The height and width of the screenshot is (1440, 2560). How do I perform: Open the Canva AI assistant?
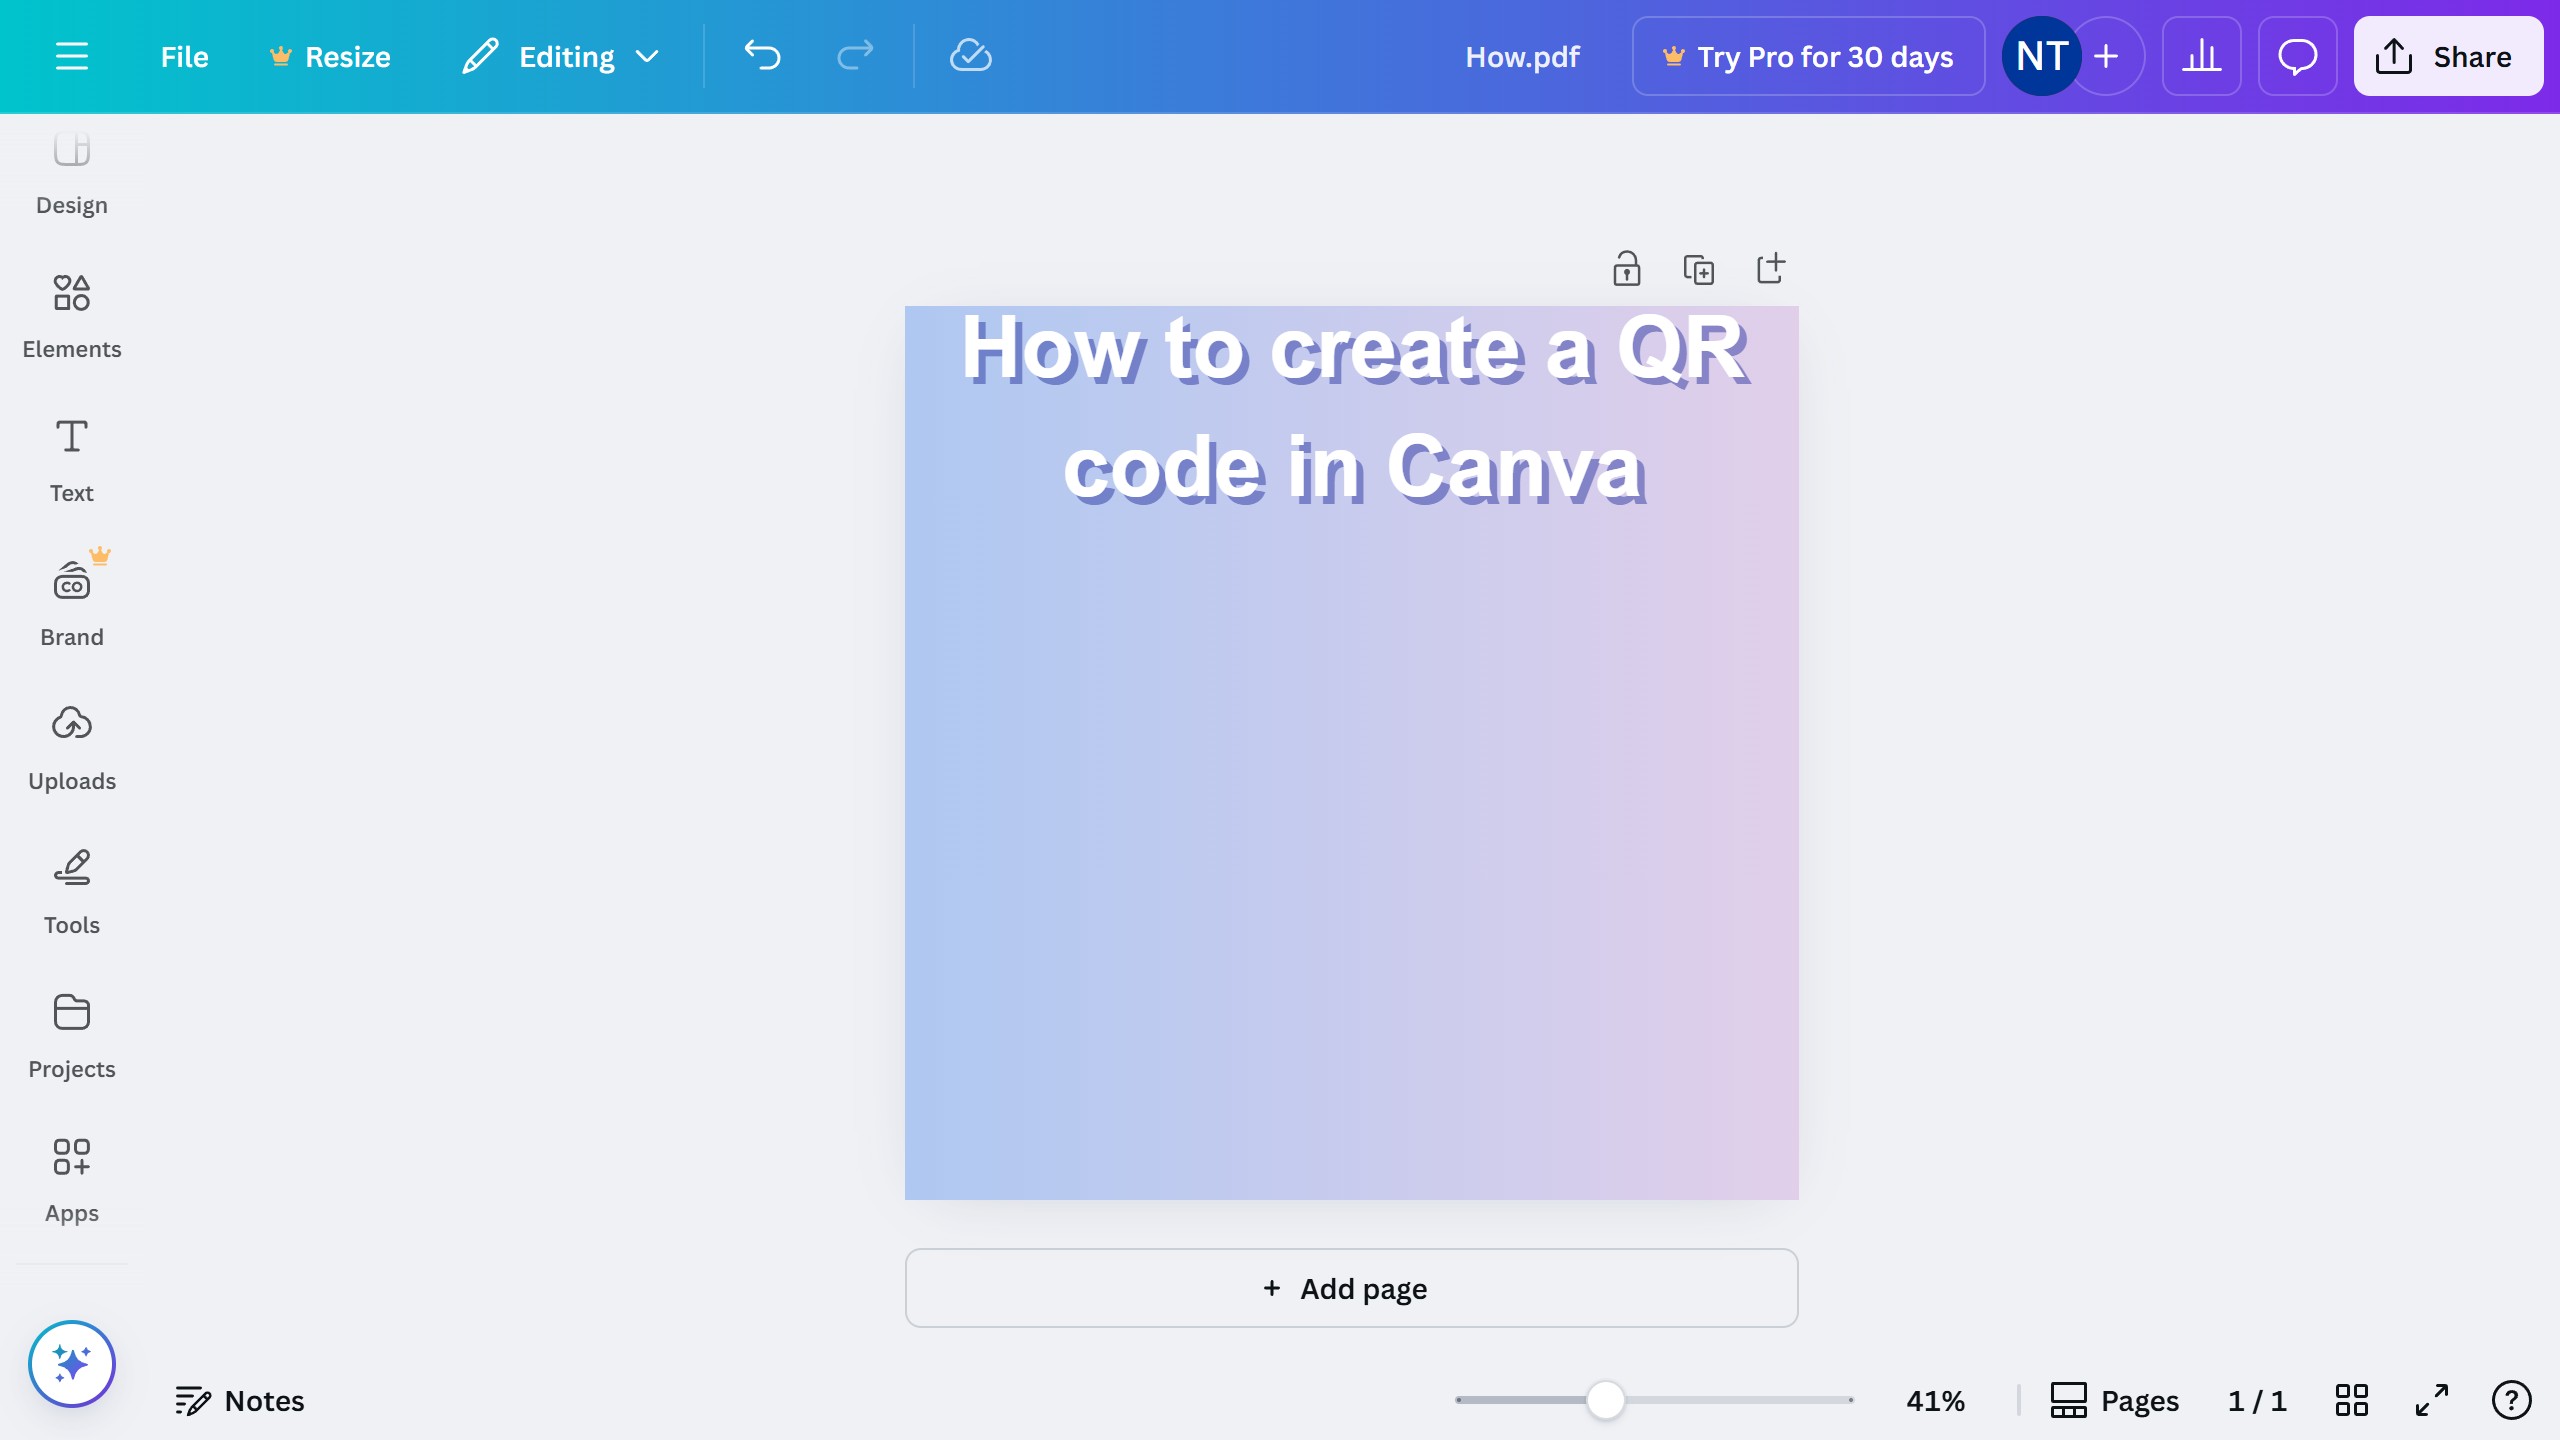[72, 1362]
